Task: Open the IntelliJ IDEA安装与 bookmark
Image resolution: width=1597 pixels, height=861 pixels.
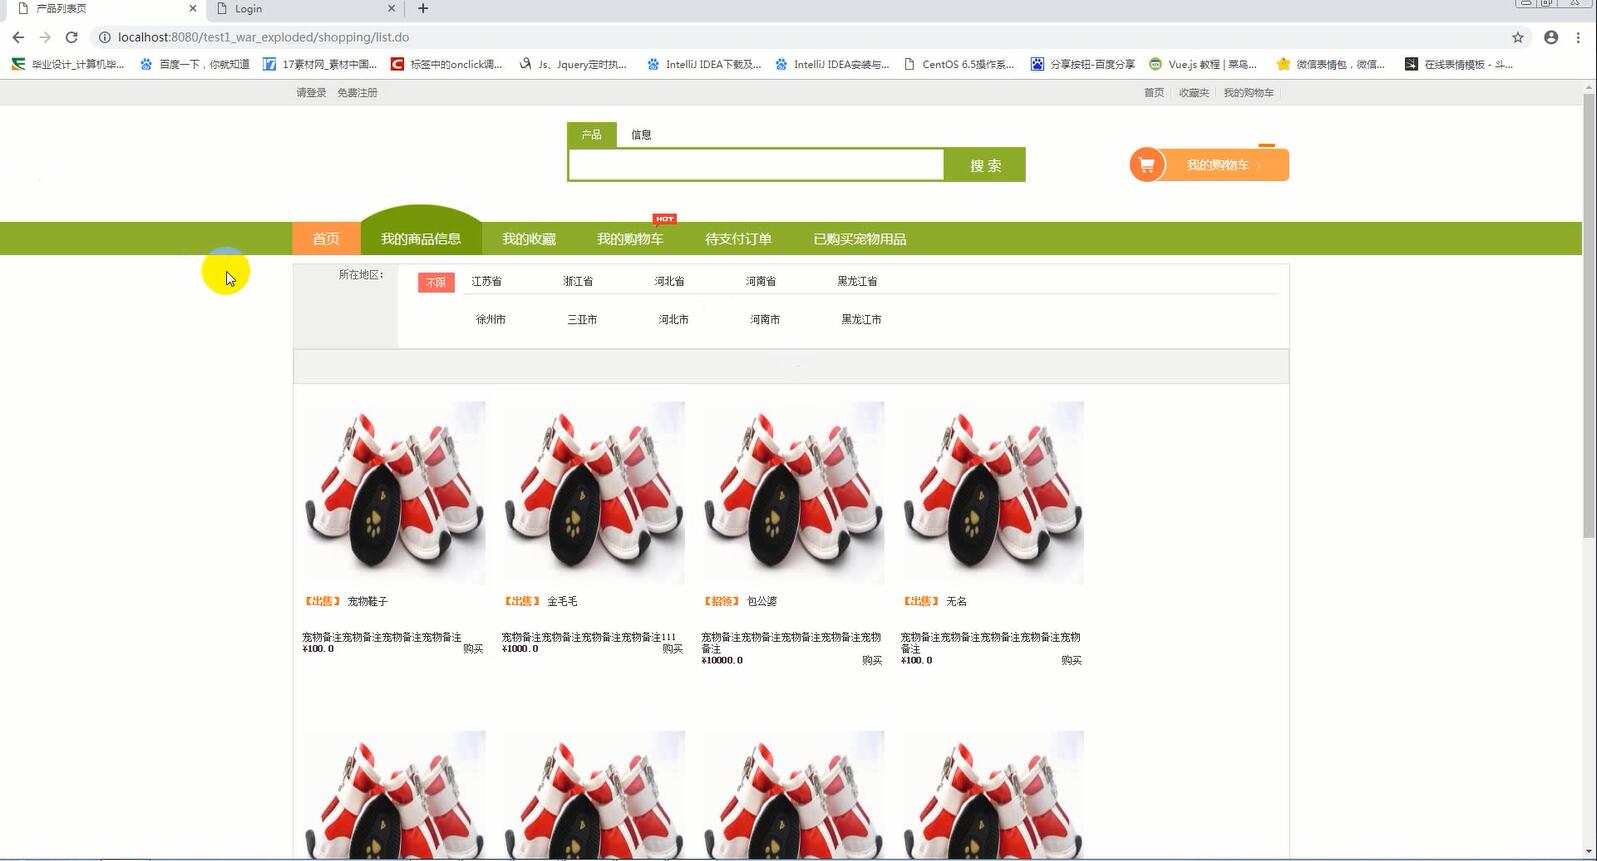Action: coord(832,64)
